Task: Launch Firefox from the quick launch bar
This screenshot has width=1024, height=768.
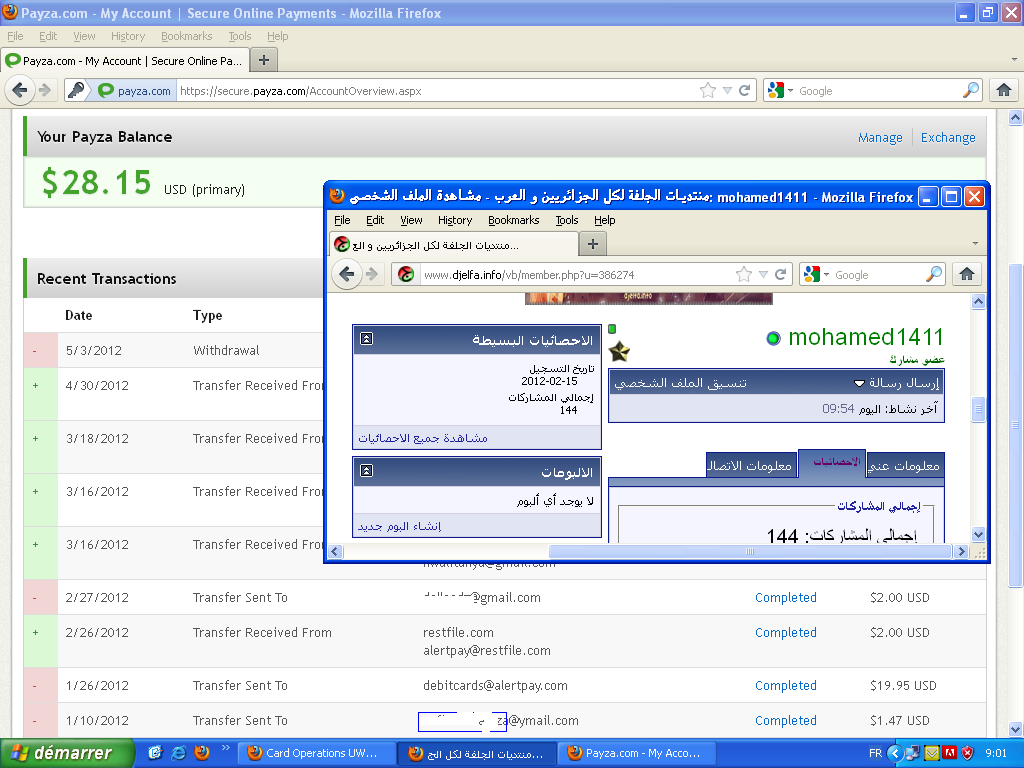Action: point(202,753)
